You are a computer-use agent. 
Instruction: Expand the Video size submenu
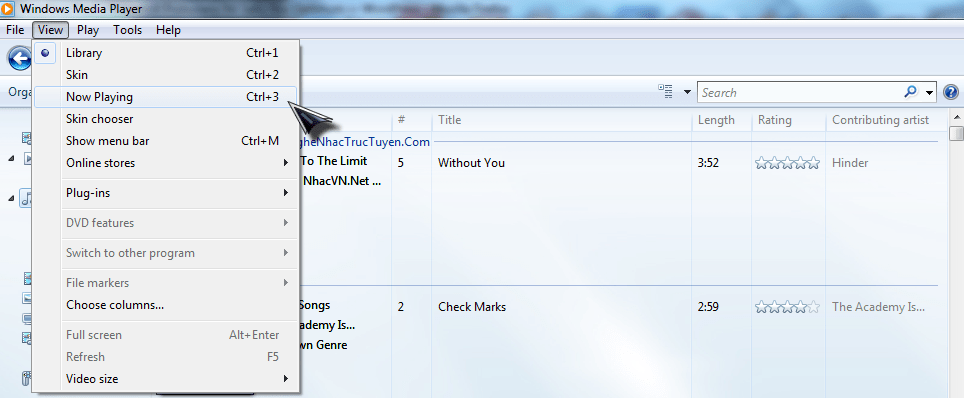tap(286, 379)
